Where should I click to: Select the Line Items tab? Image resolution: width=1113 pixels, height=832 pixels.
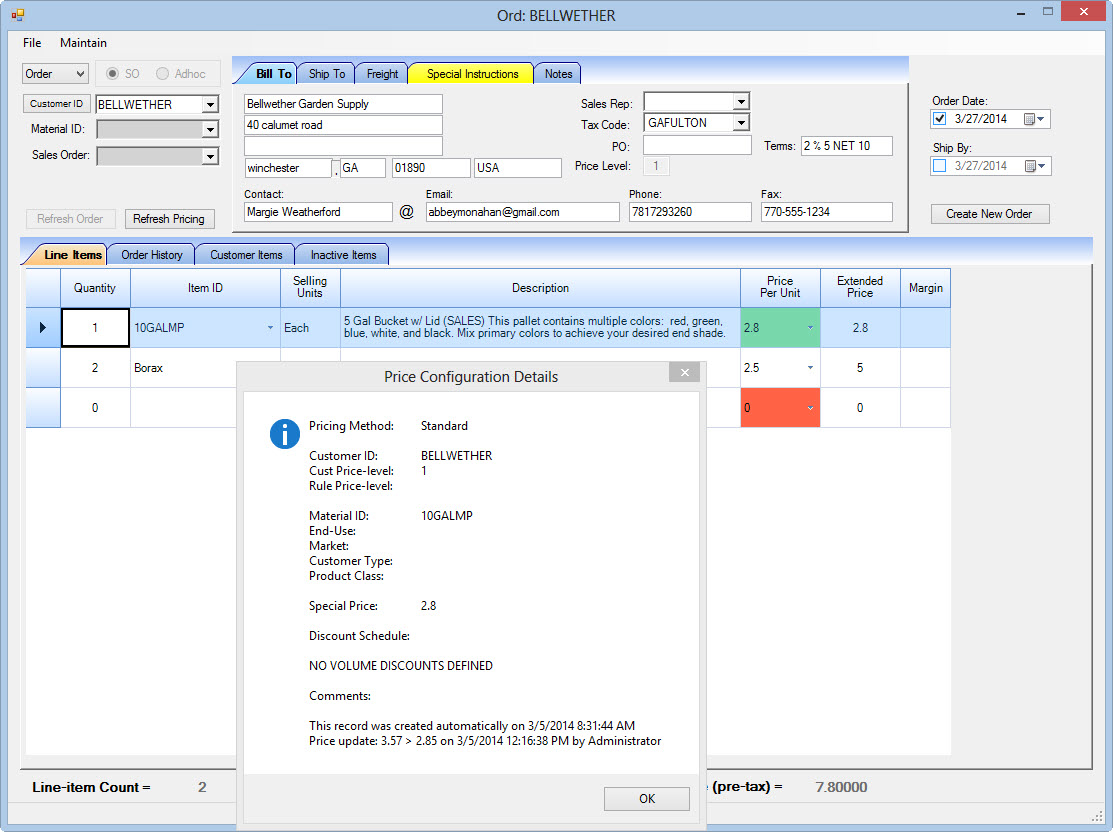[x=72, y=255]
